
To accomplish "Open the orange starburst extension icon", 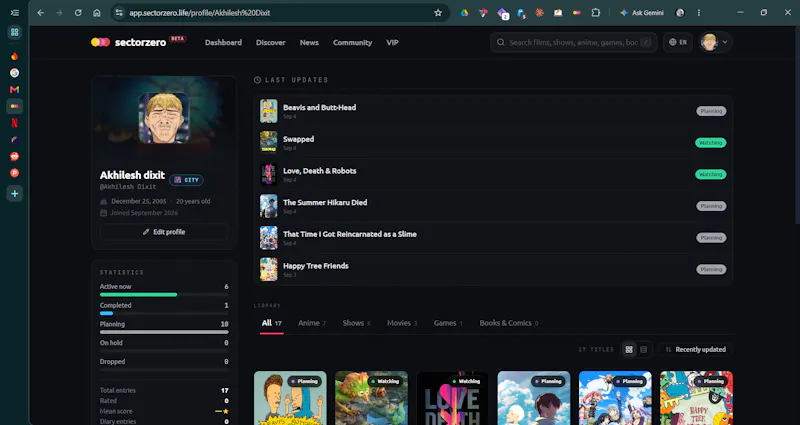I will 539,13.
